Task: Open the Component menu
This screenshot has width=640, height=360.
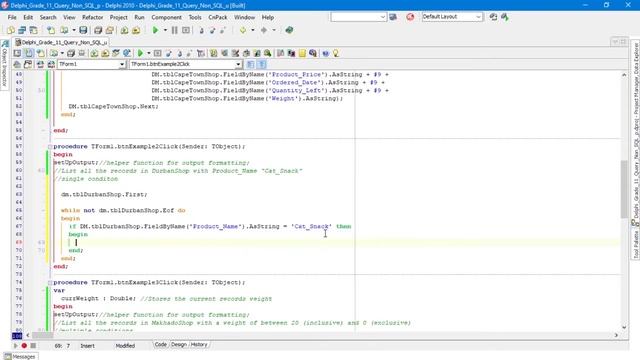Action: (x=166, y=17)
